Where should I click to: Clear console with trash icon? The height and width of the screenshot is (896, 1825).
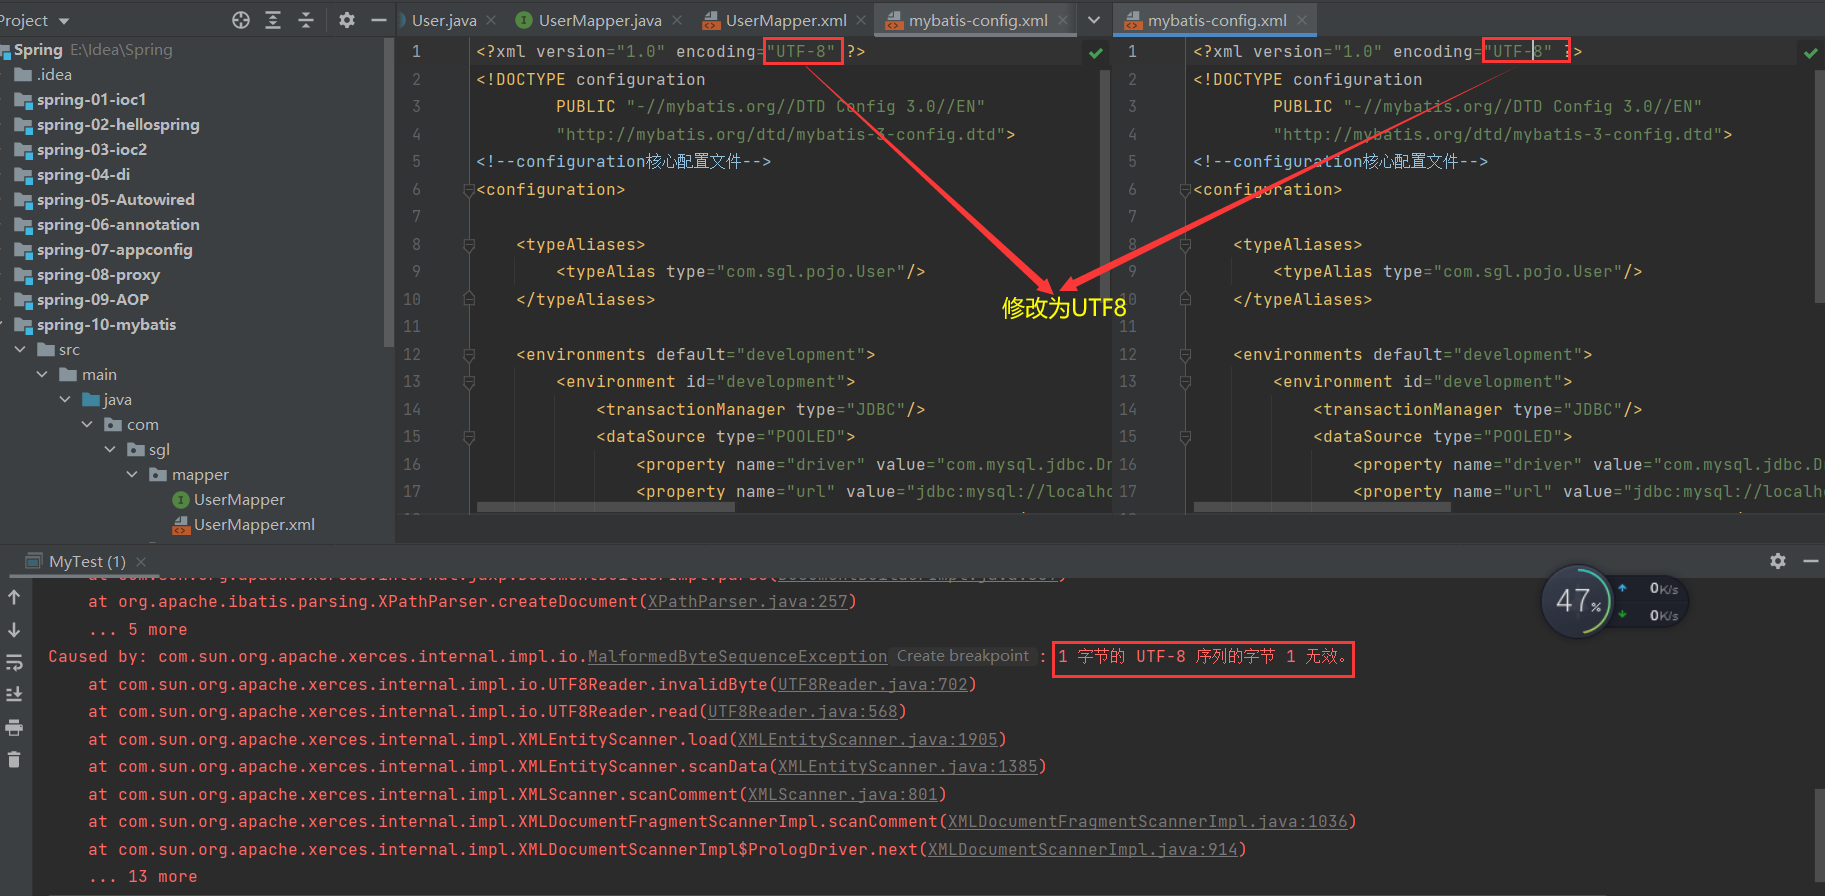tap(14, 760)
